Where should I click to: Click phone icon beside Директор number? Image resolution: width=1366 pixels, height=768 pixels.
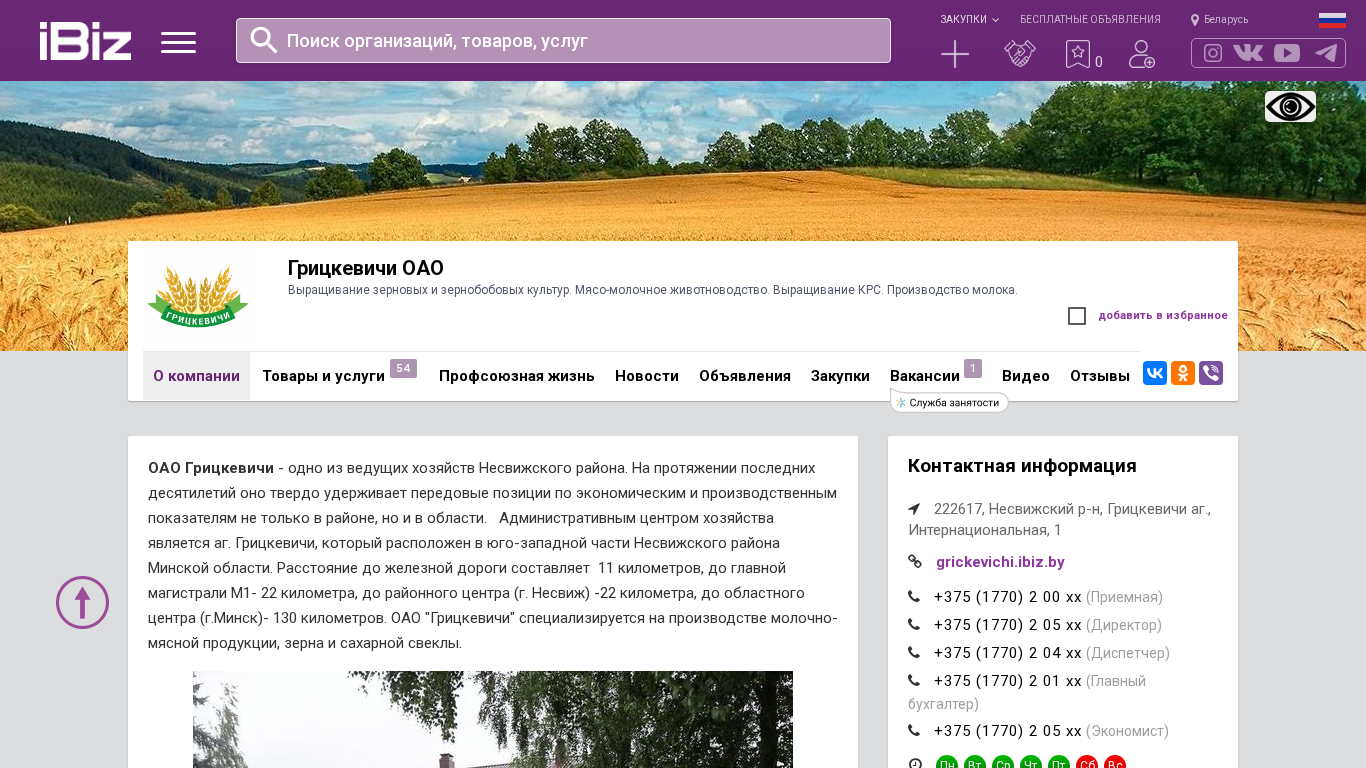[914, 625]
